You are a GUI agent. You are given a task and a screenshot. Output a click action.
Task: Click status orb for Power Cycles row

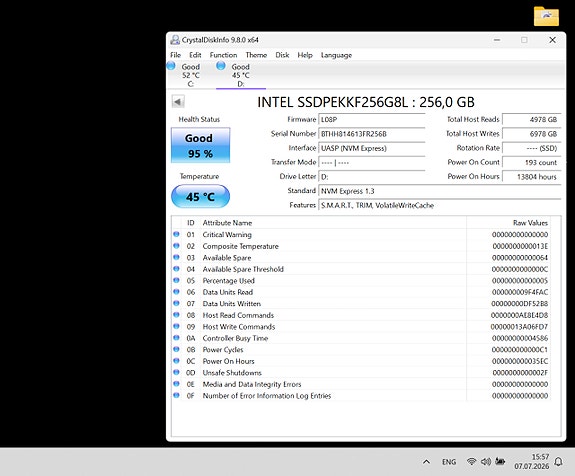pyautogui.click(x=176, y=349)
